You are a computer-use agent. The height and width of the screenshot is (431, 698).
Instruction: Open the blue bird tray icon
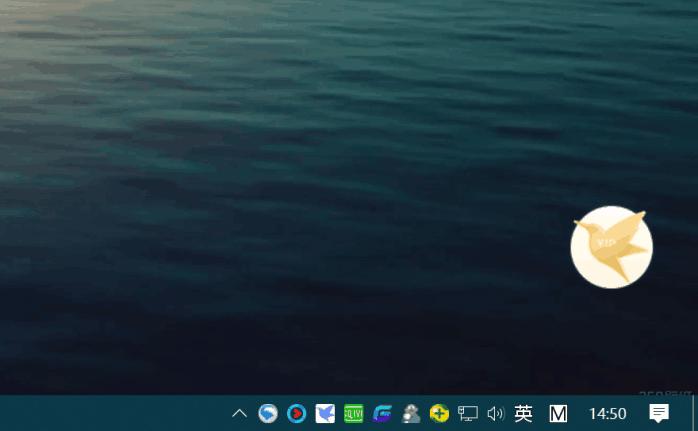pos(325,413)
